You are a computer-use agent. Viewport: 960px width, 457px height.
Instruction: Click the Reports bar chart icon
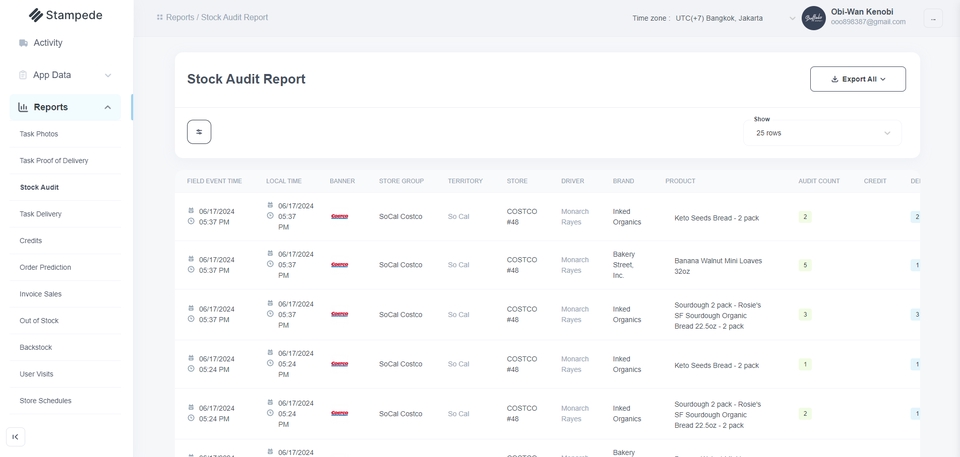point(23,107)
